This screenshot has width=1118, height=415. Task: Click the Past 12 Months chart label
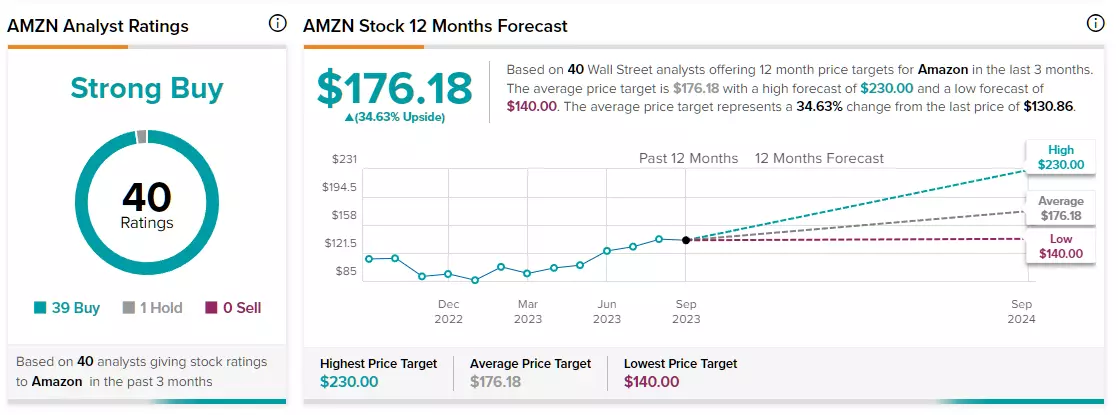(689, 158)
